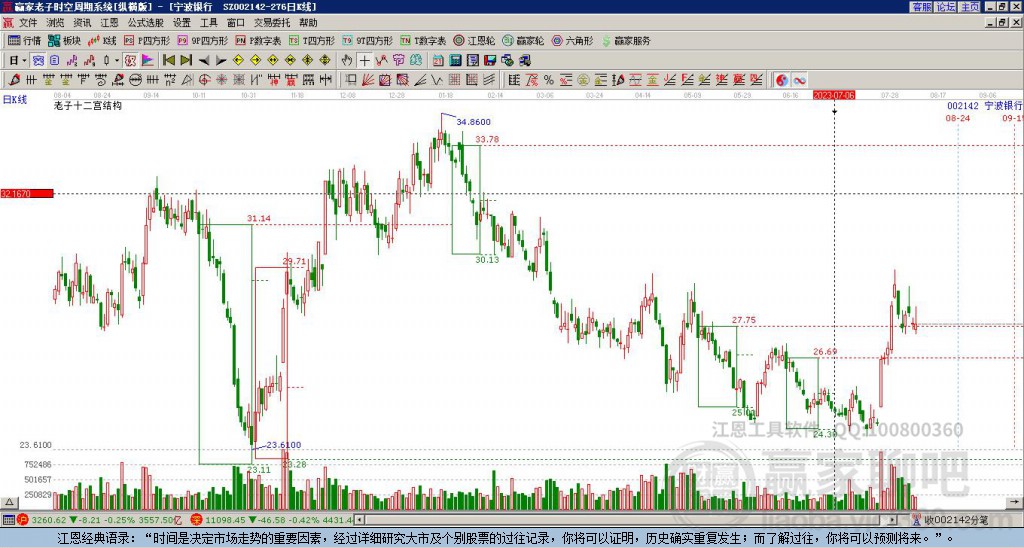This screenshot has width=1024, height=548.
Task: Open 赢家服务 service
Action: 626,40
